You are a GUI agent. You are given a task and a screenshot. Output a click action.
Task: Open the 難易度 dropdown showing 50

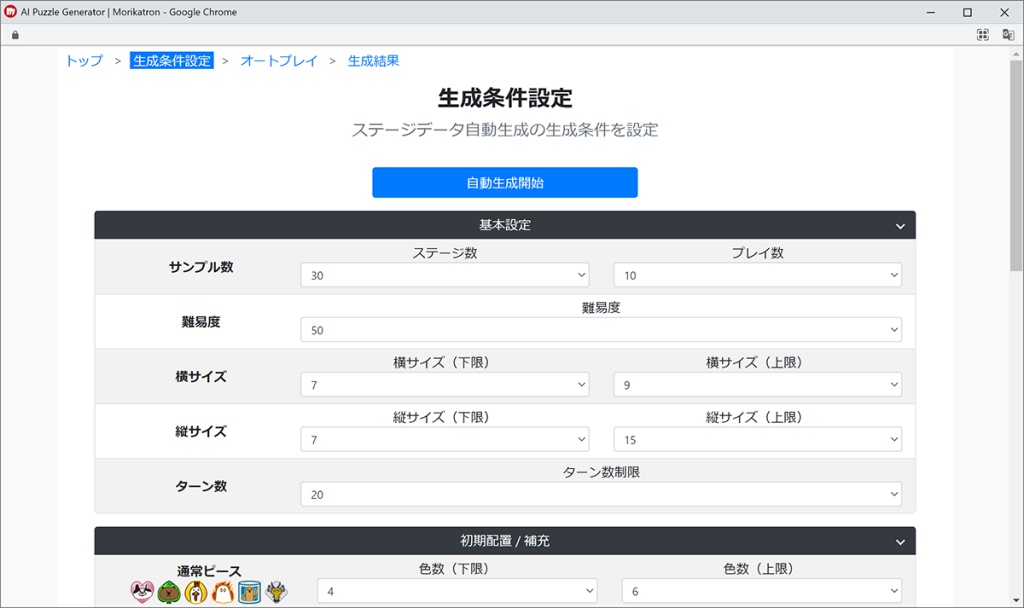click(x=601, y=330)
